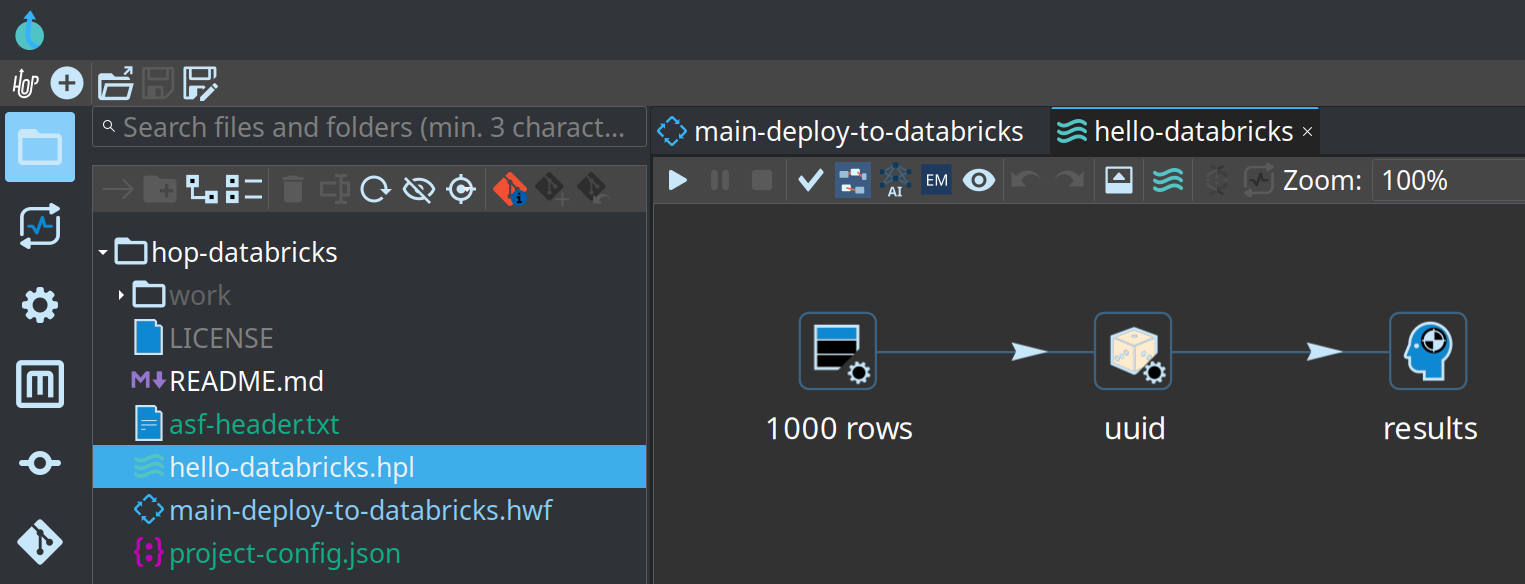Open Metadata perspective in sidebar
This screenshot has height=584, width=1525.
point(40,384)
